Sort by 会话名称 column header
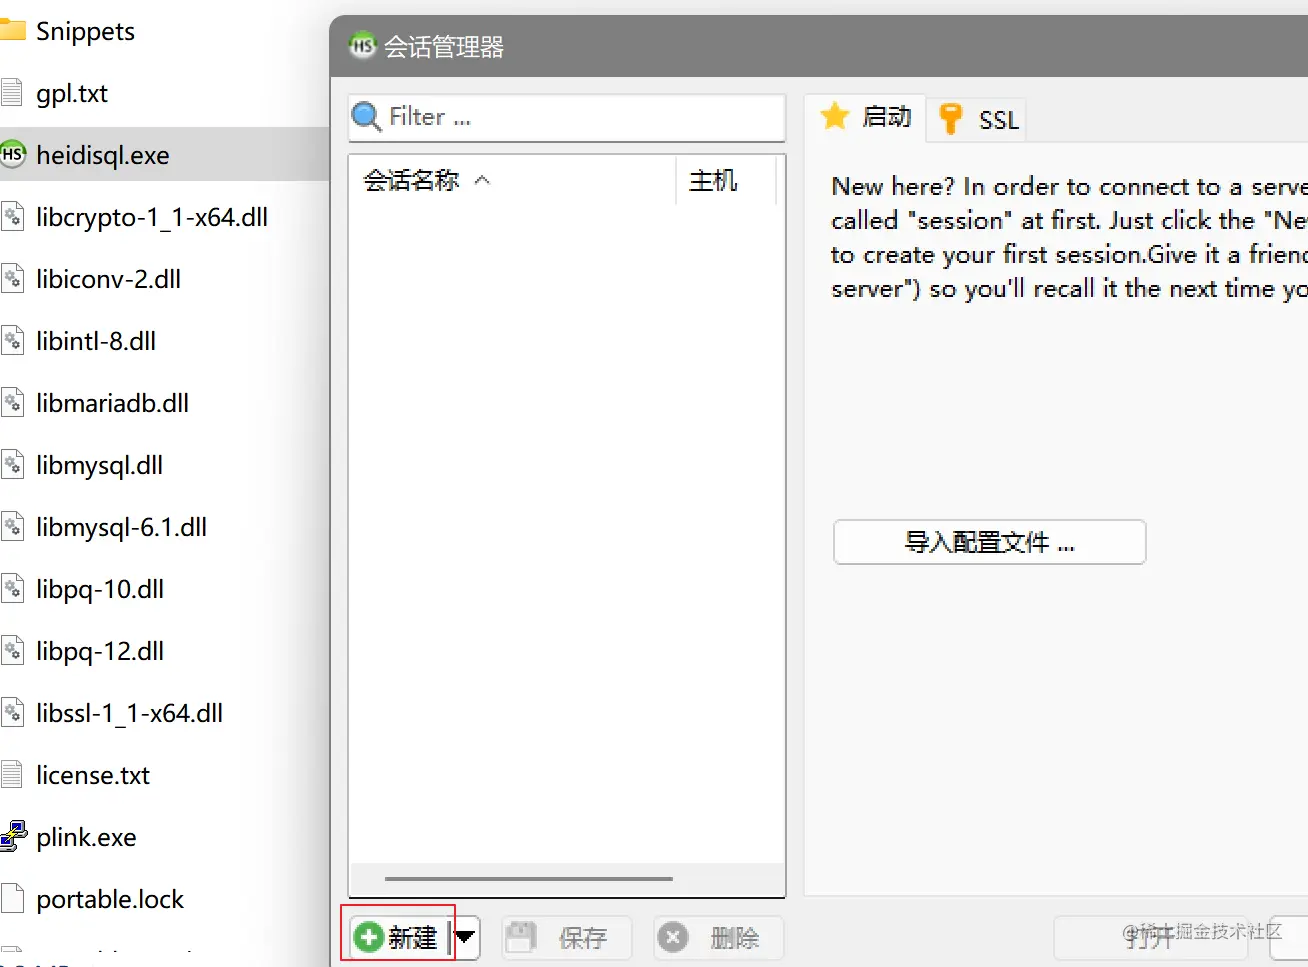This screenshot has height=967, width=1308. (512, 181)
